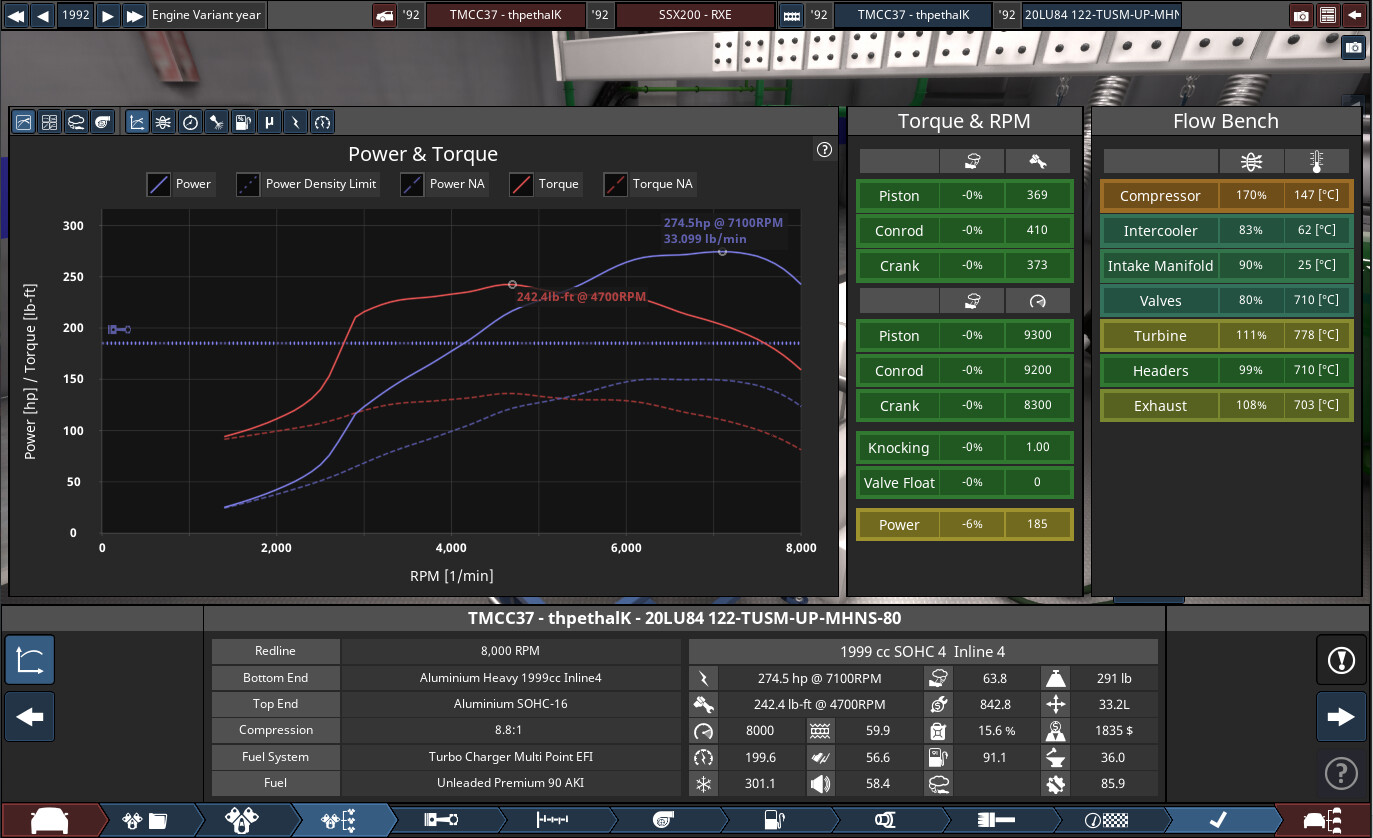1373x838 pixels.
Task: Open the SSX200 - RXE trim selector
Action: [695, 16]
